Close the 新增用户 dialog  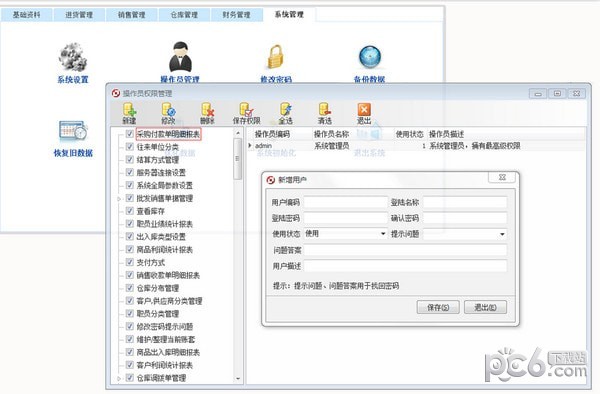tap(502, 177)
